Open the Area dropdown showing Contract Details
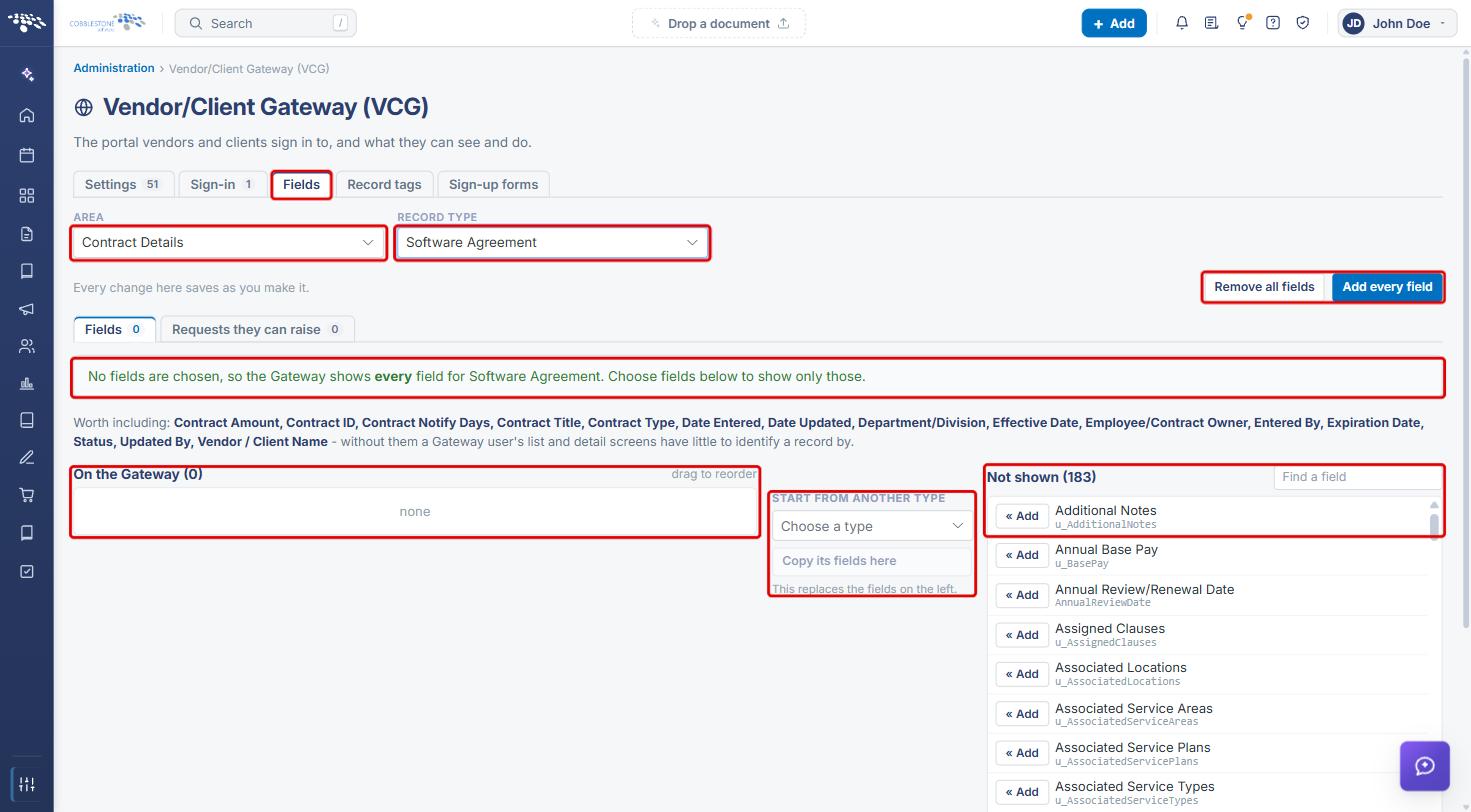Viewport: 1471px width, 812px height. point(228,242)
